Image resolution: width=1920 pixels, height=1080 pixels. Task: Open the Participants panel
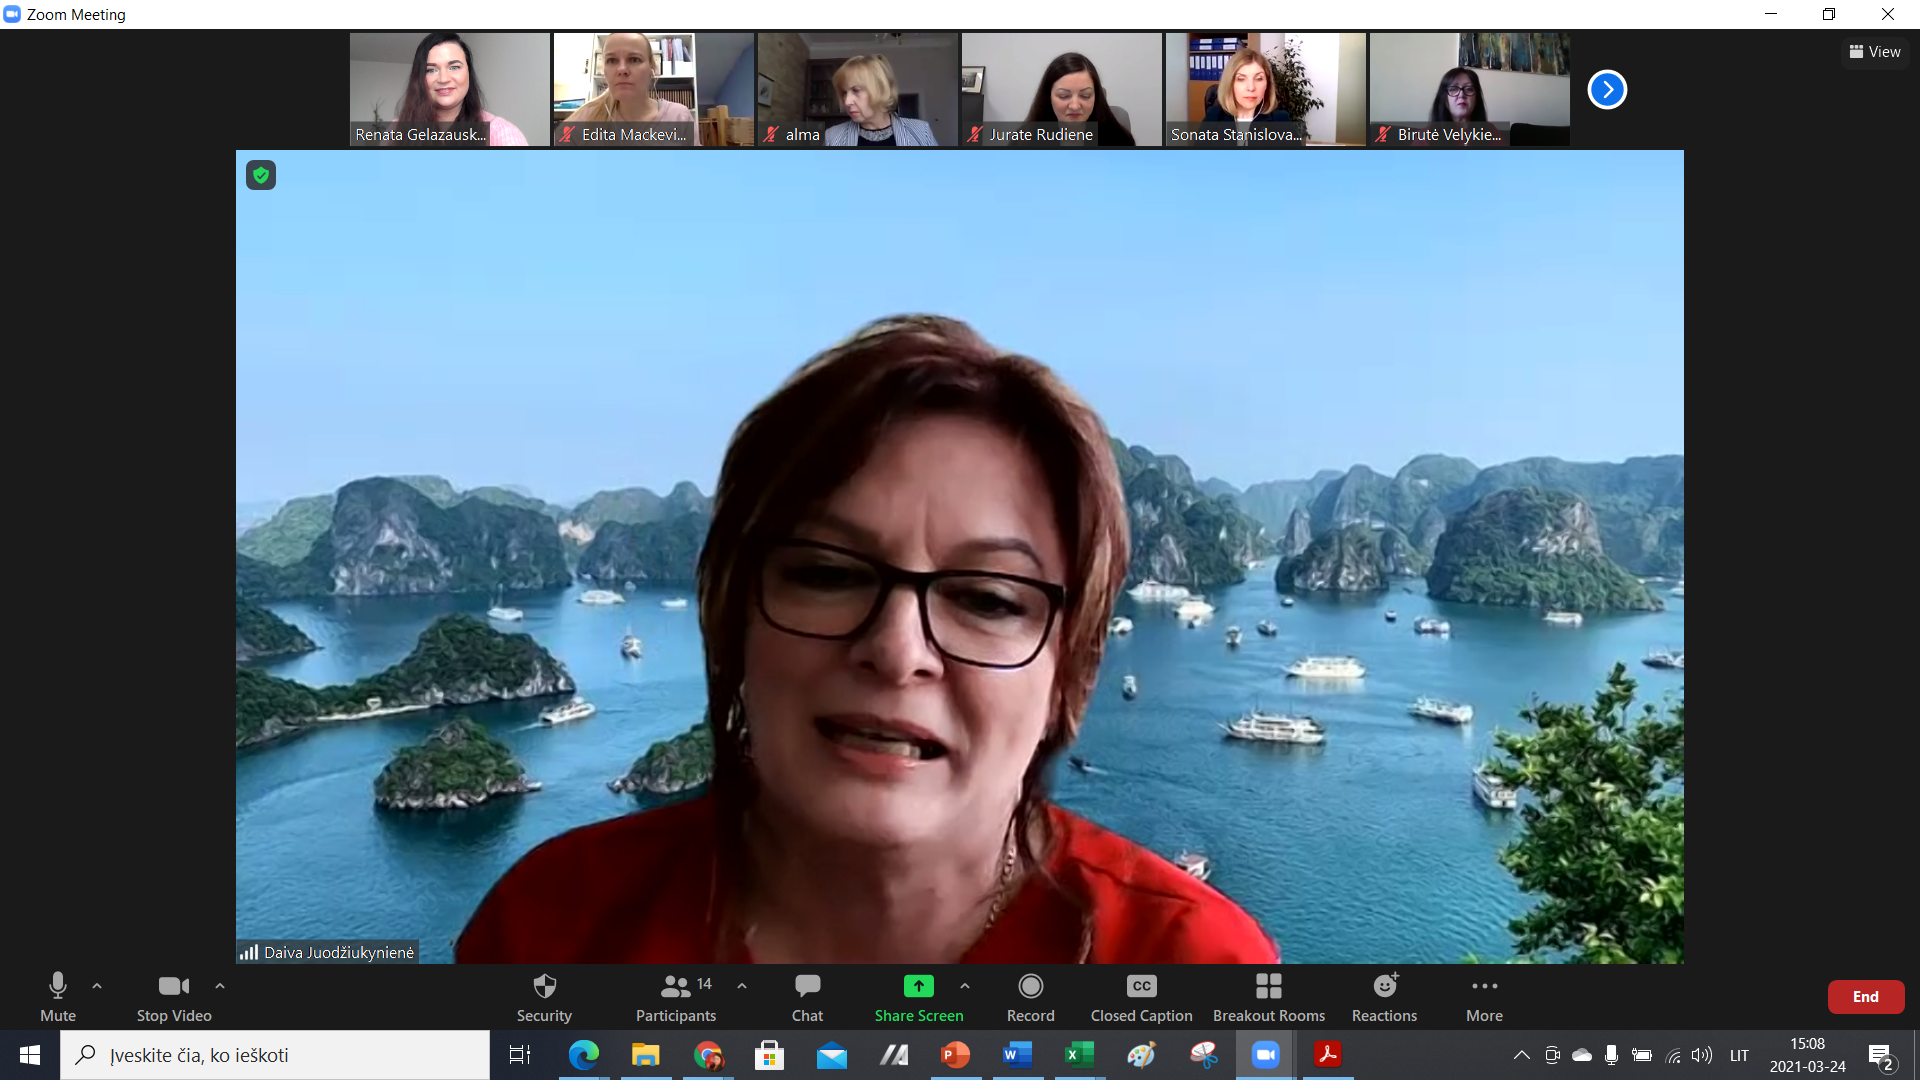677,997
